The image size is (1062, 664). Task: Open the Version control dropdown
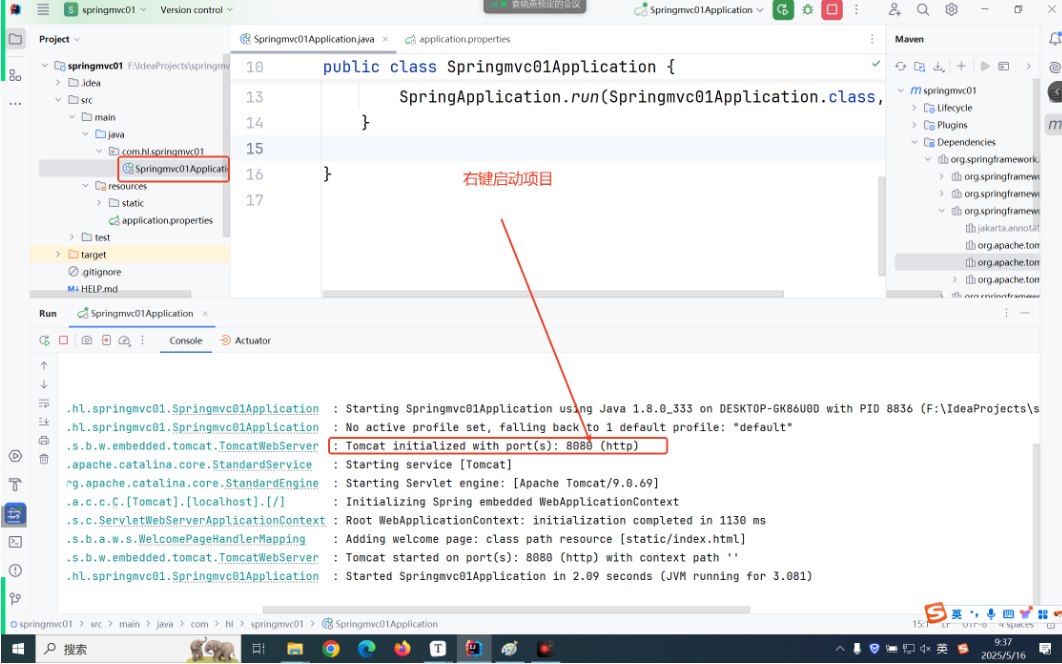196,9
